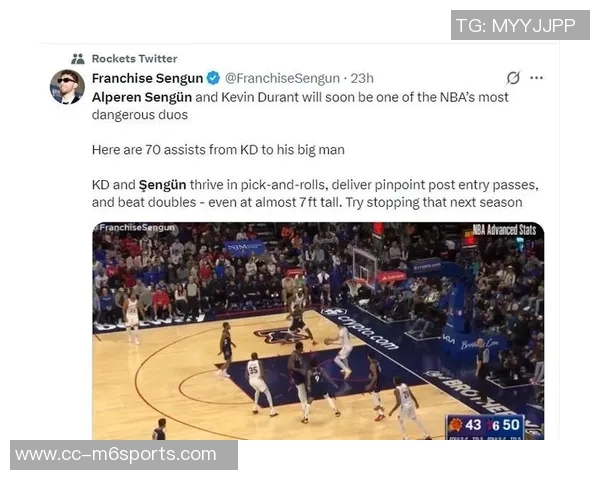This screenshot has height=480, width=600.
Task: Open the Rockets Twitter community label
Action: coord(134,59)
